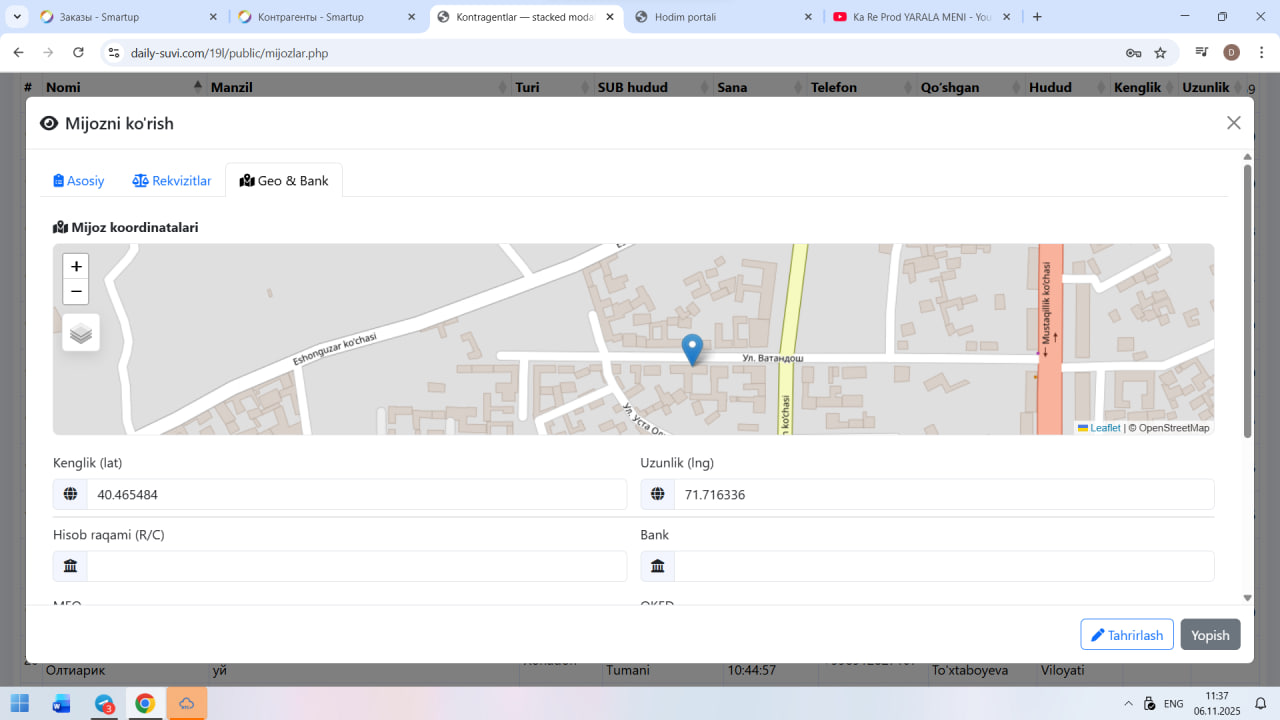Close the Mijozni ko'rish dialog with X
Screen dimensions: 1280x720
1234,123
